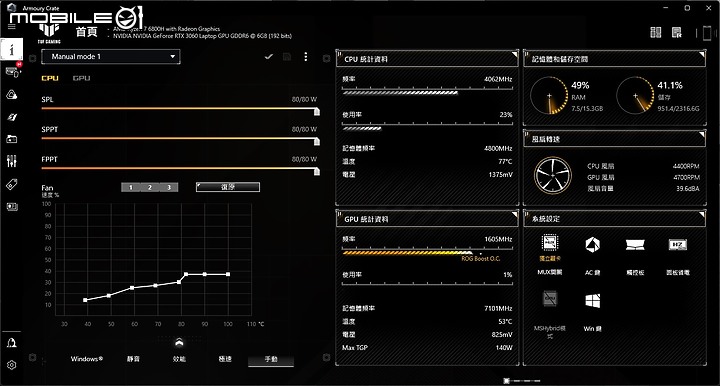720x386 pixels.
Task: Toggle the MSHybrid mode setting
Action: coord(550,299)
